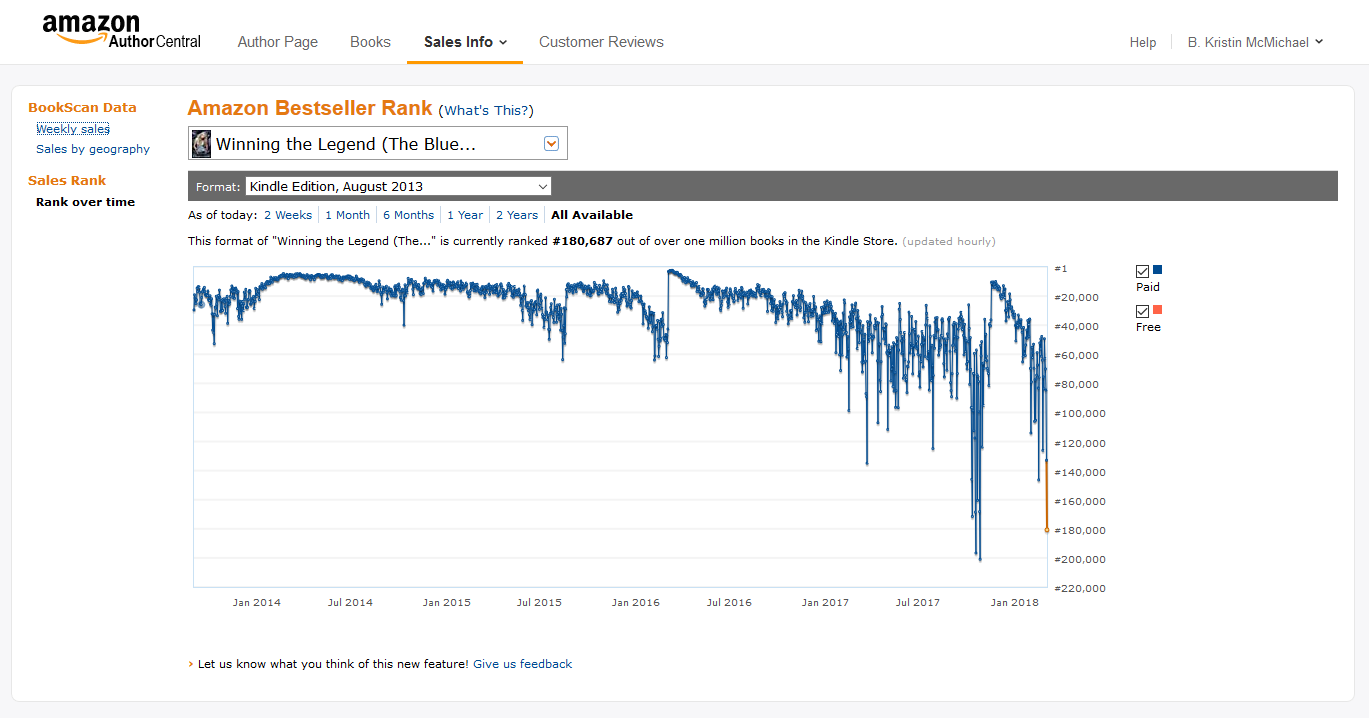1369x718 pixels.
Task: Click the #220,000 rank axis label
Action: click(1081, 588)
